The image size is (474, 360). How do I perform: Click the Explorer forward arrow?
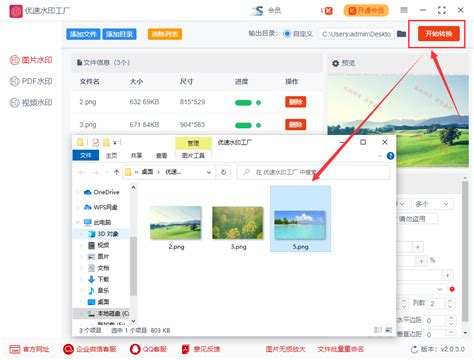(96, 172)
